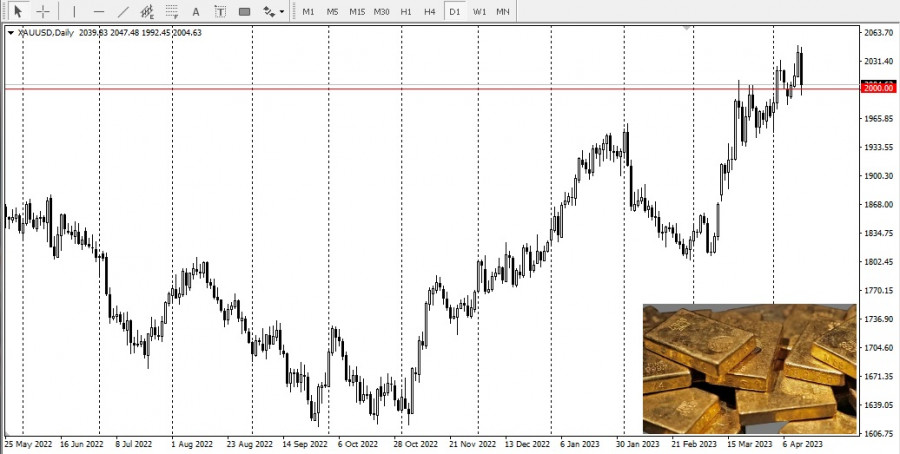Click the 14 Sep 2022 date label
The image size is (900, 454).
(305, 444)
